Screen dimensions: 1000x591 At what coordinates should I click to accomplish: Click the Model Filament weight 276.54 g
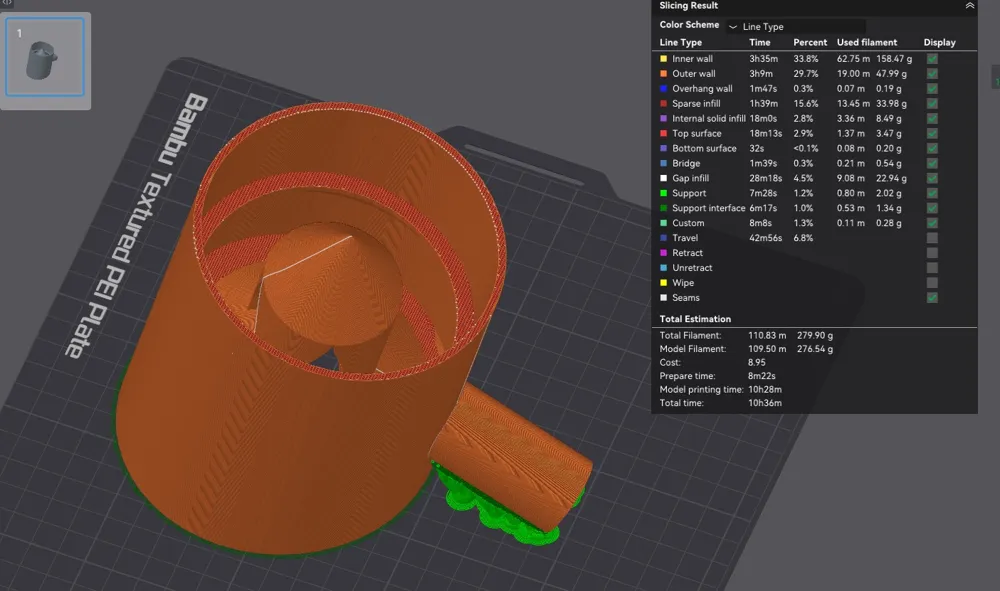point(815,349)
